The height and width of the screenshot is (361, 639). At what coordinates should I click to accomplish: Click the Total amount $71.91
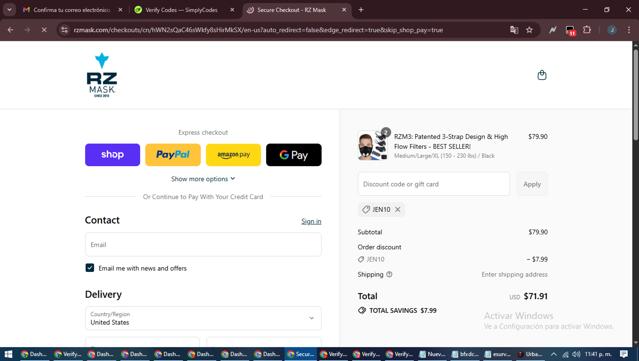(535, 296)
